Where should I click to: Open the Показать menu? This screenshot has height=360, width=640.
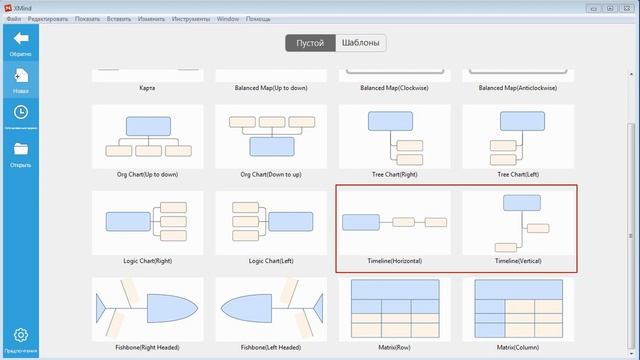[x=87, y=19]
